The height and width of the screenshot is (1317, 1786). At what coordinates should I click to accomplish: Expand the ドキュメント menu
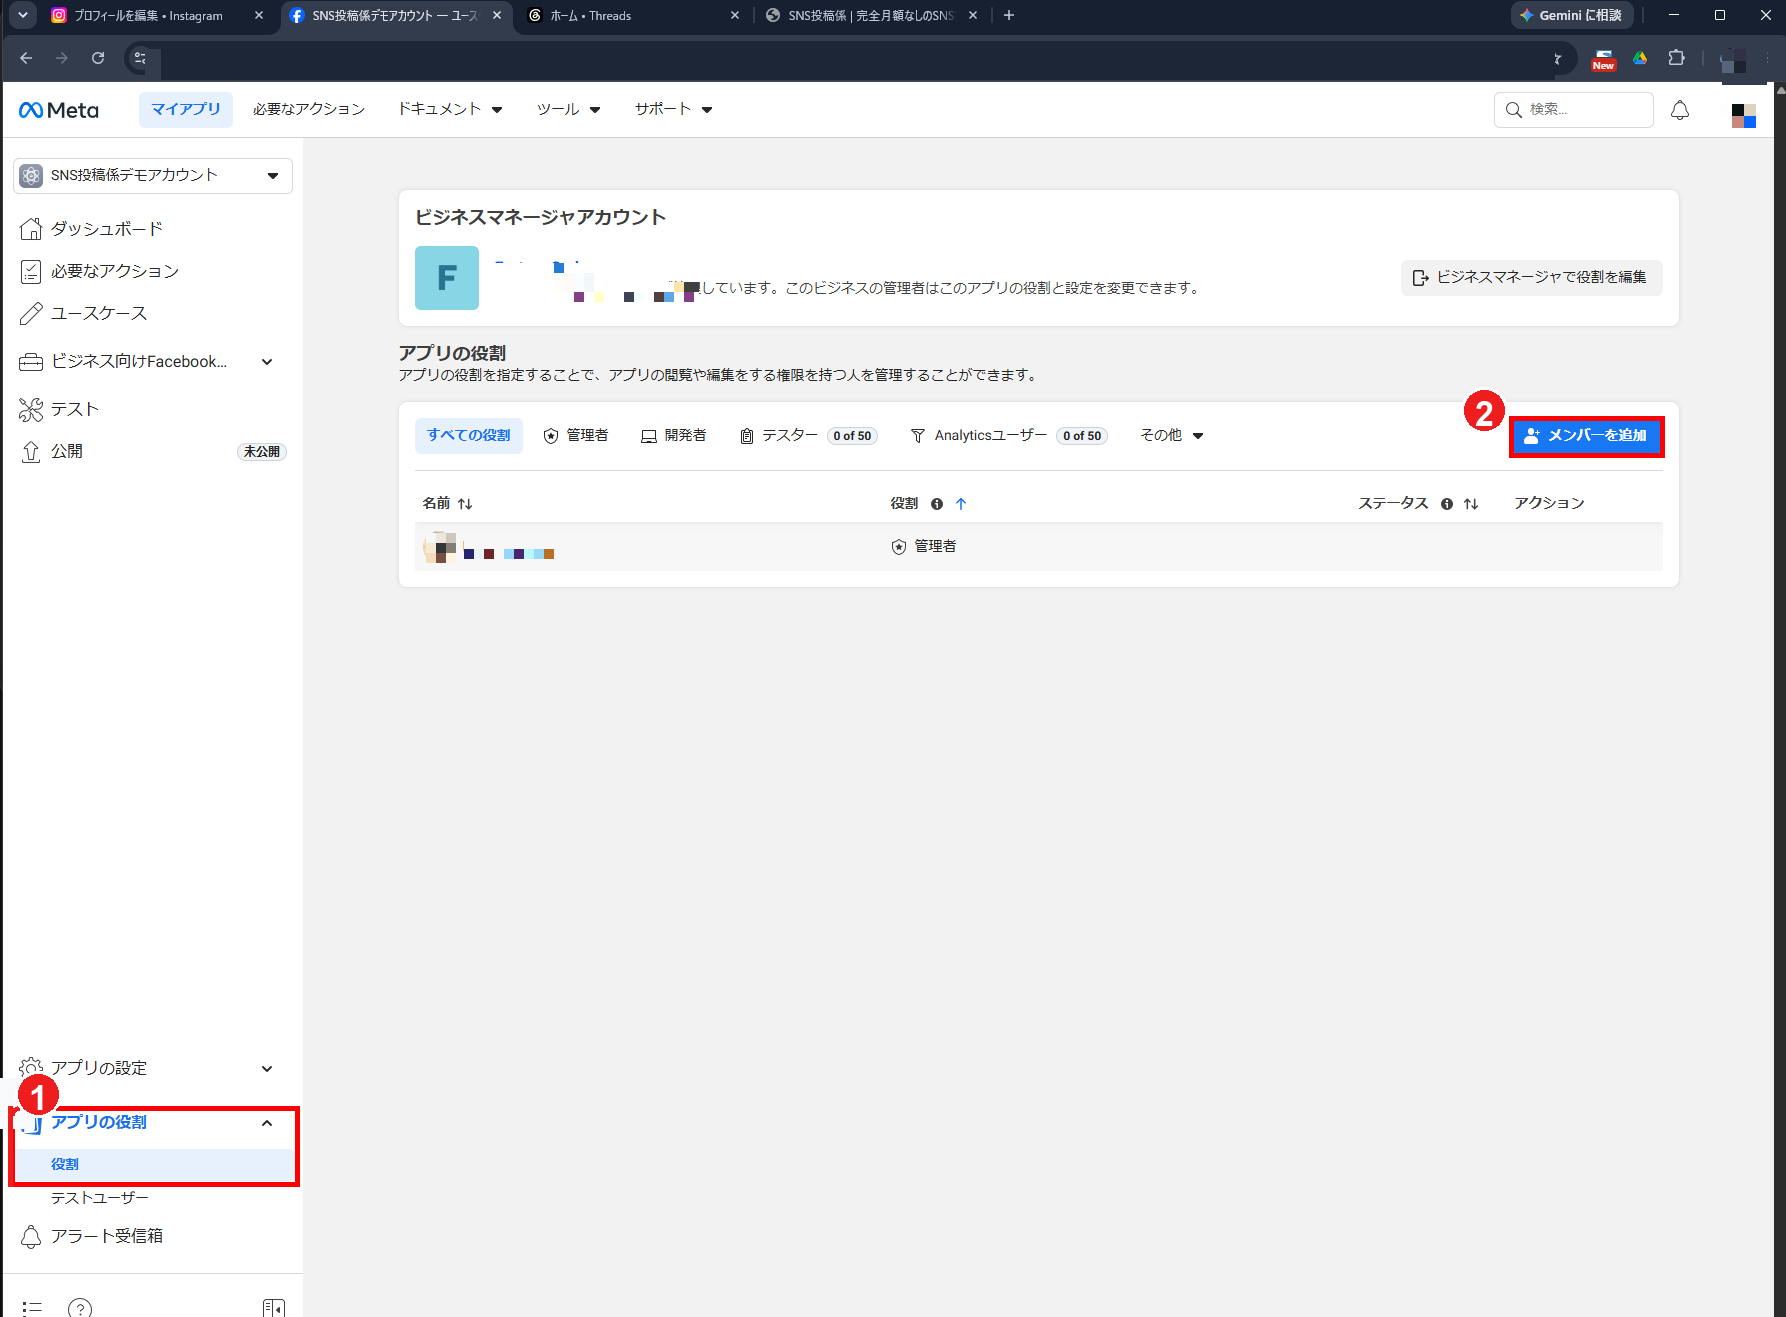pyautogui.click(x=450, y=109)
